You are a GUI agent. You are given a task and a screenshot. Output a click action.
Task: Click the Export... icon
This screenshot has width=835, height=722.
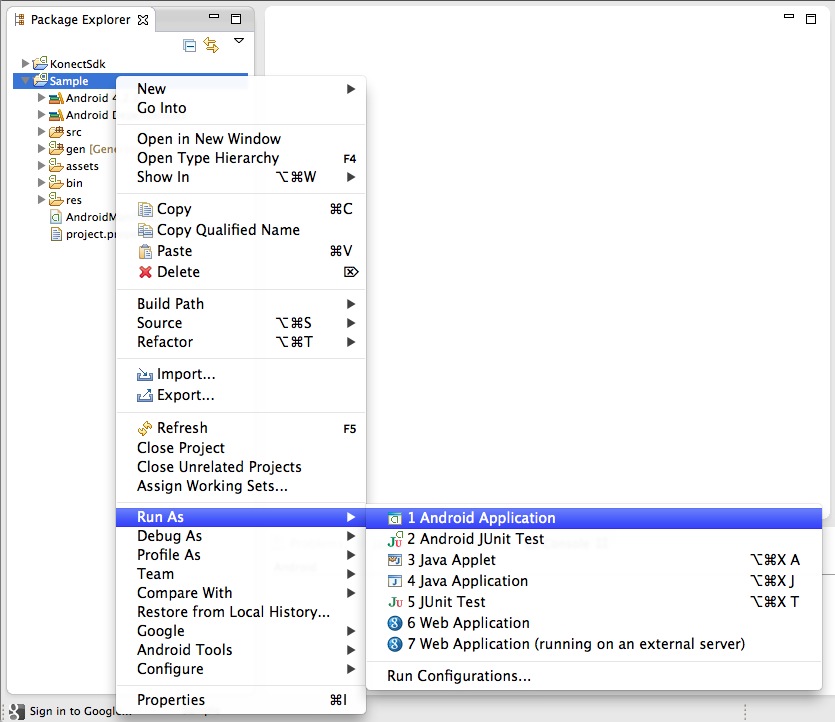pyautogui.click(x=144, y=396)
